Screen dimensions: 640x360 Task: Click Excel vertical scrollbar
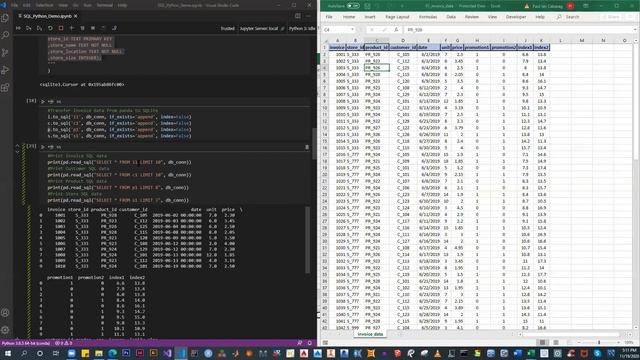(636, 184)
